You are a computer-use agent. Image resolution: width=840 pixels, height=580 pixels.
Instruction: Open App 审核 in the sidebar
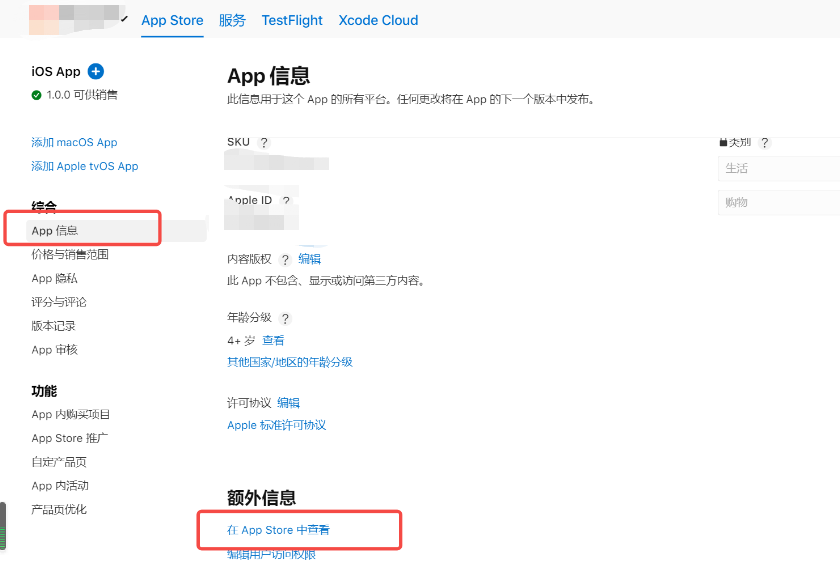pyautogui.click(x=54, y=350)
